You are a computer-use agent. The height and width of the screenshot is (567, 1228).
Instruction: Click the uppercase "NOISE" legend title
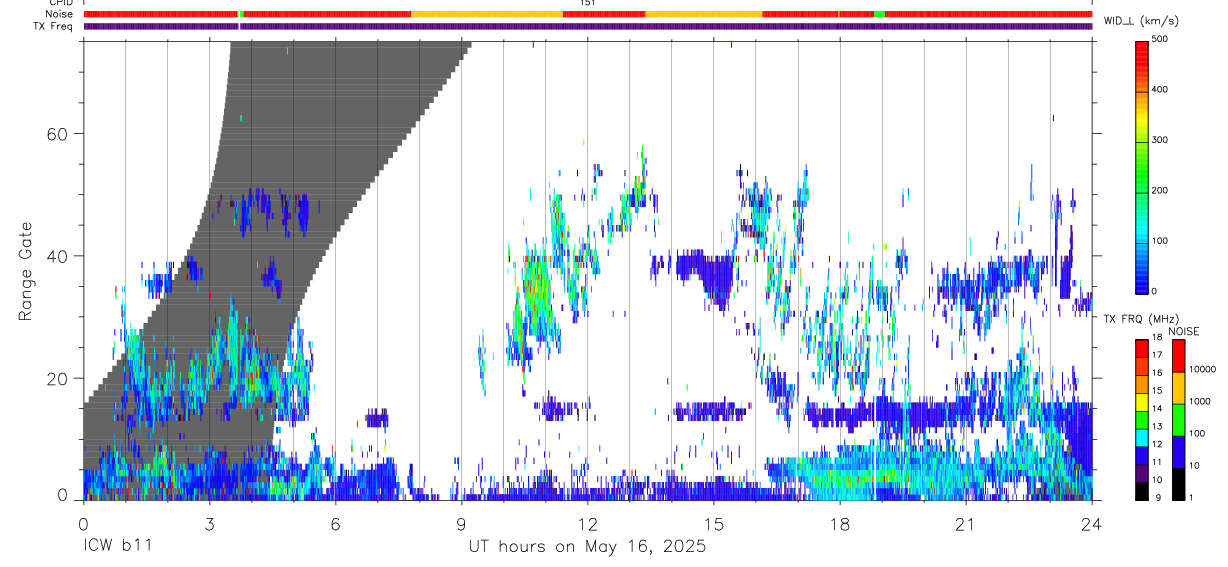(x=1184, y=332)
